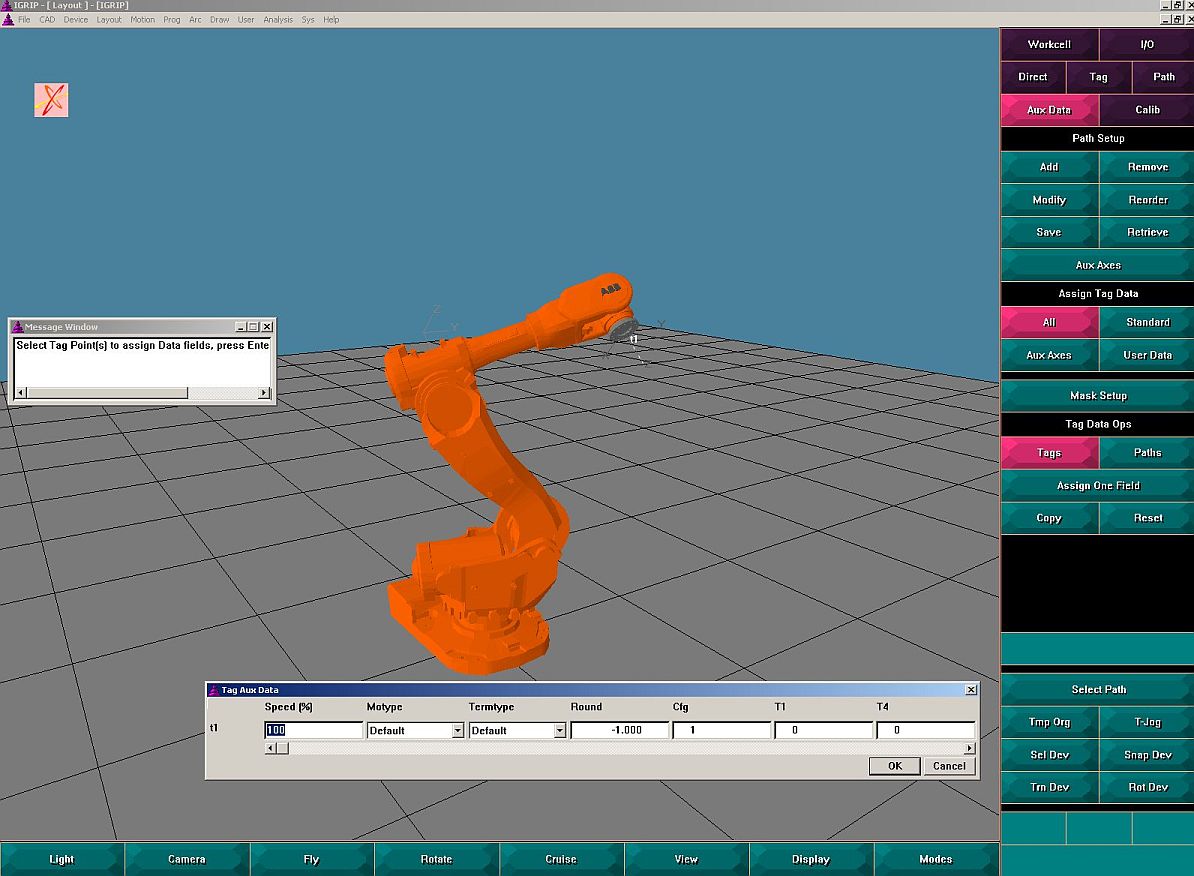The height and width of the screenshot is (876, 1194).
Task: Click the Tag Aux Data horizontal scrollbar right arrow
Action: 969,748
